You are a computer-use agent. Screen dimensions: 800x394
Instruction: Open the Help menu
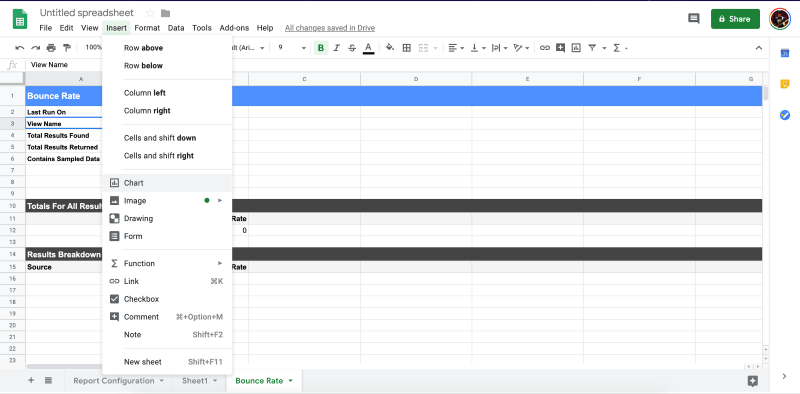click(x=265, y=28)
